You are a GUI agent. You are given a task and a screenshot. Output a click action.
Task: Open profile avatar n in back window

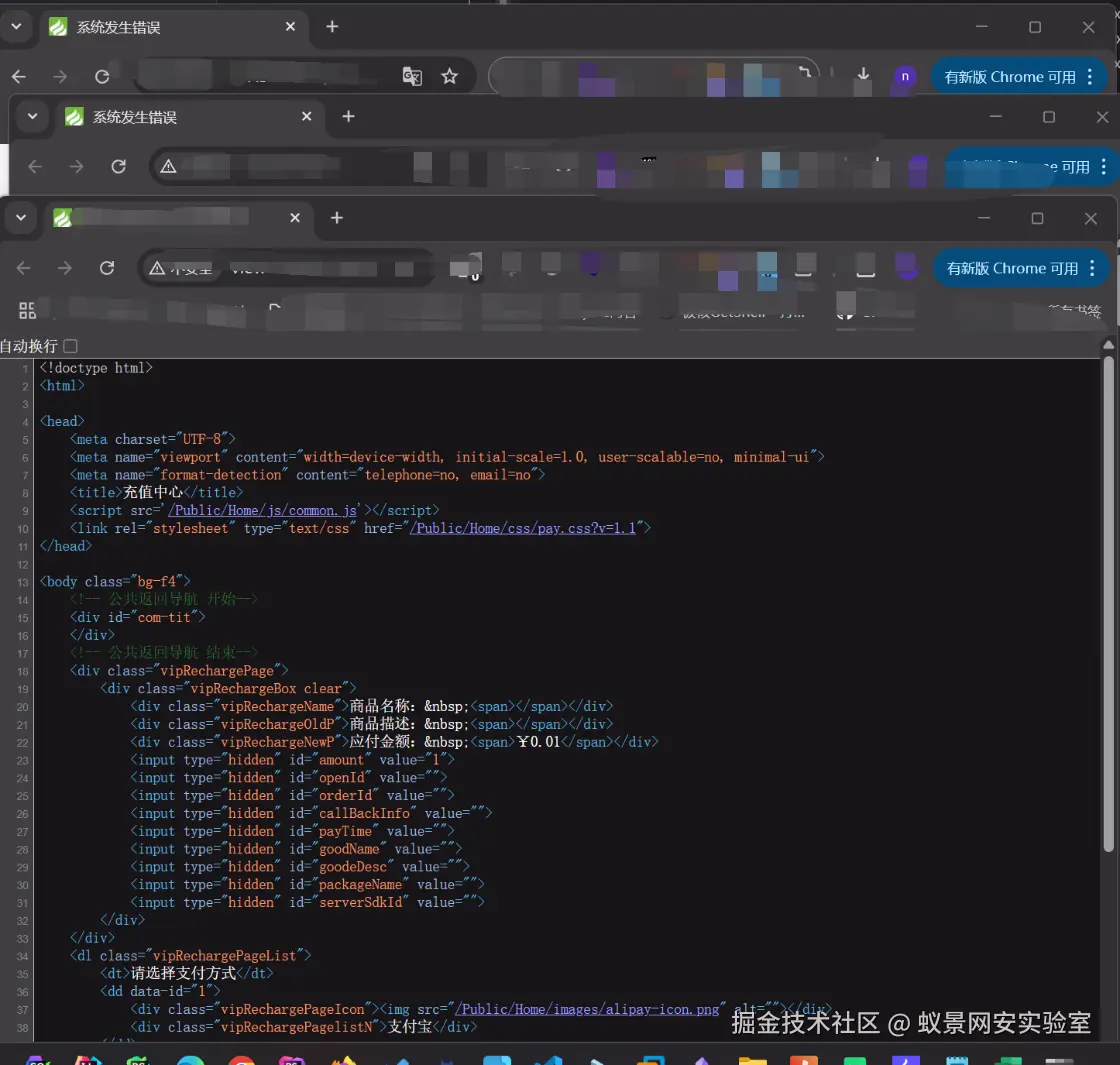(x=905, y=76)
